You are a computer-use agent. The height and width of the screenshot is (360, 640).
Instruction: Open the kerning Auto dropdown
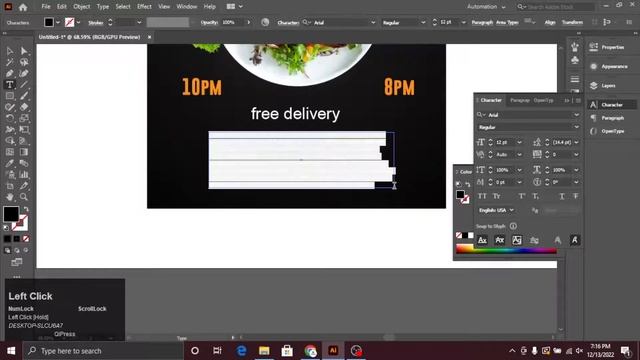click(519, 155)
